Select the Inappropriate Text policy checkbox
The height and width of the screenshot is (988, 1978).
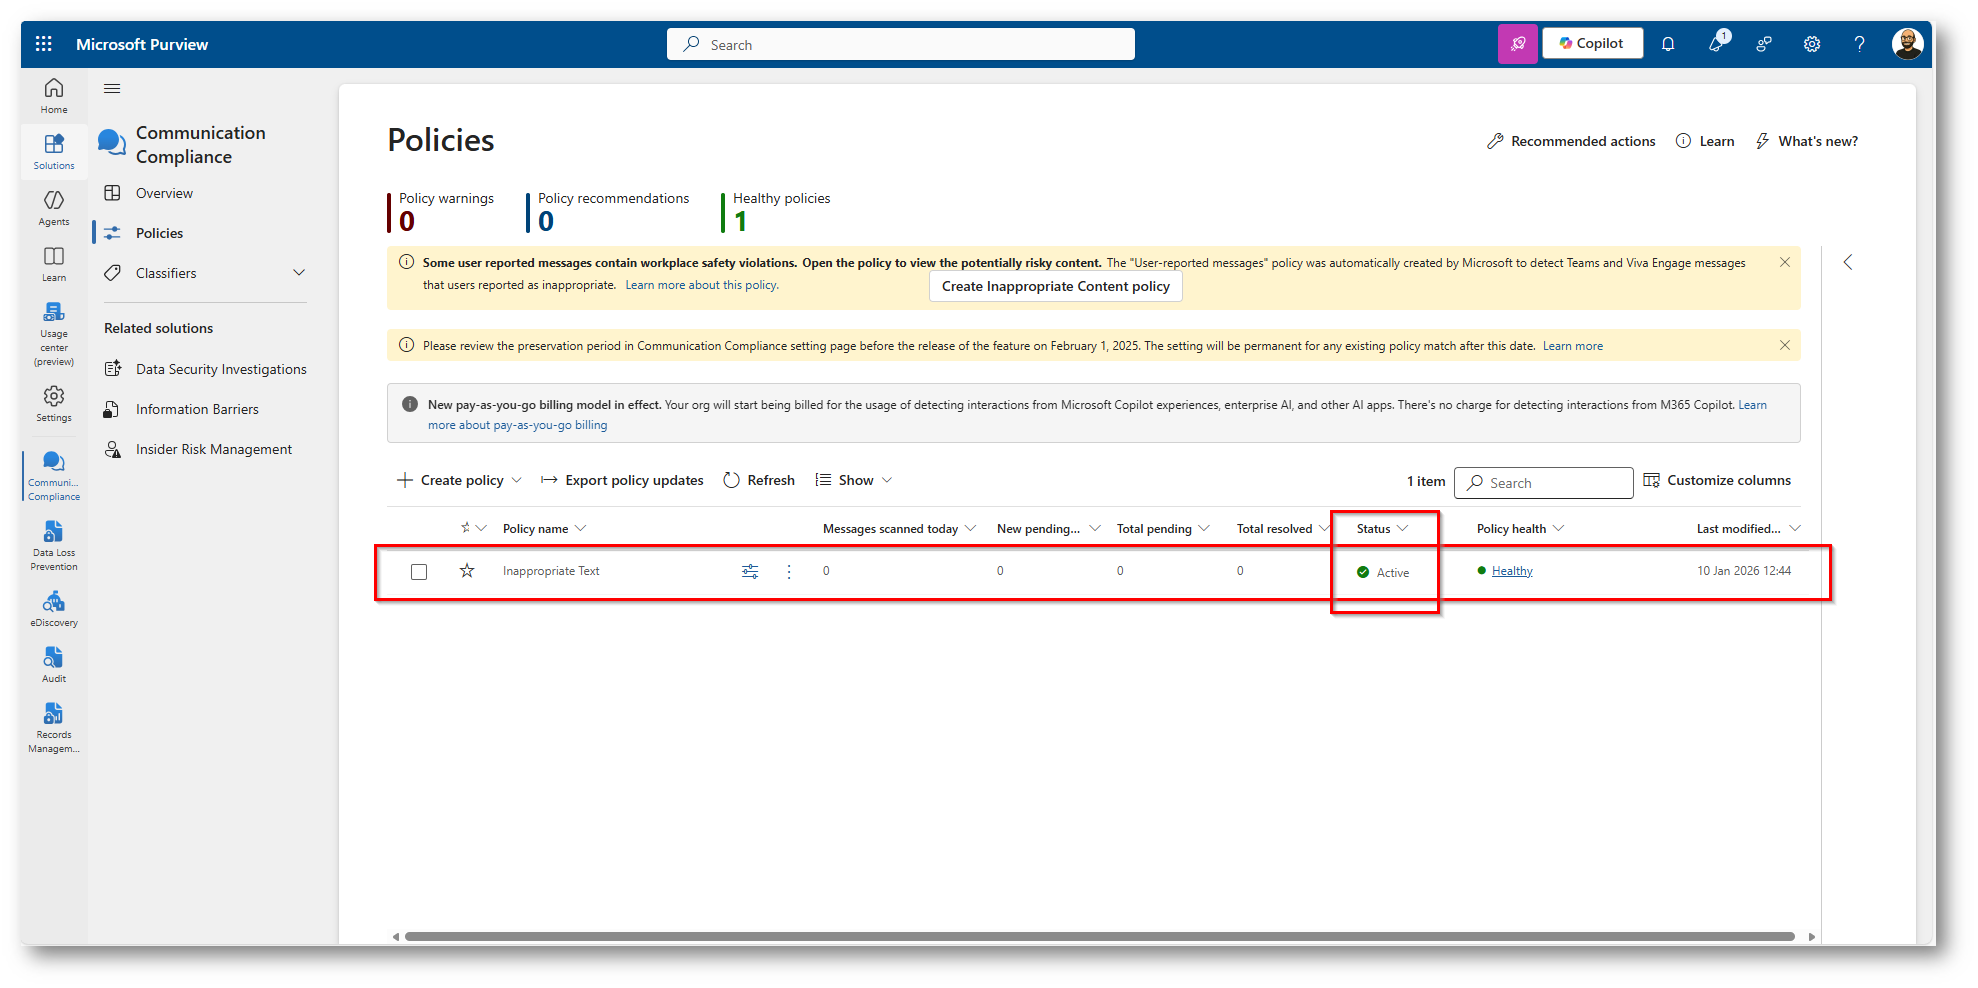(x=419, y=572)
